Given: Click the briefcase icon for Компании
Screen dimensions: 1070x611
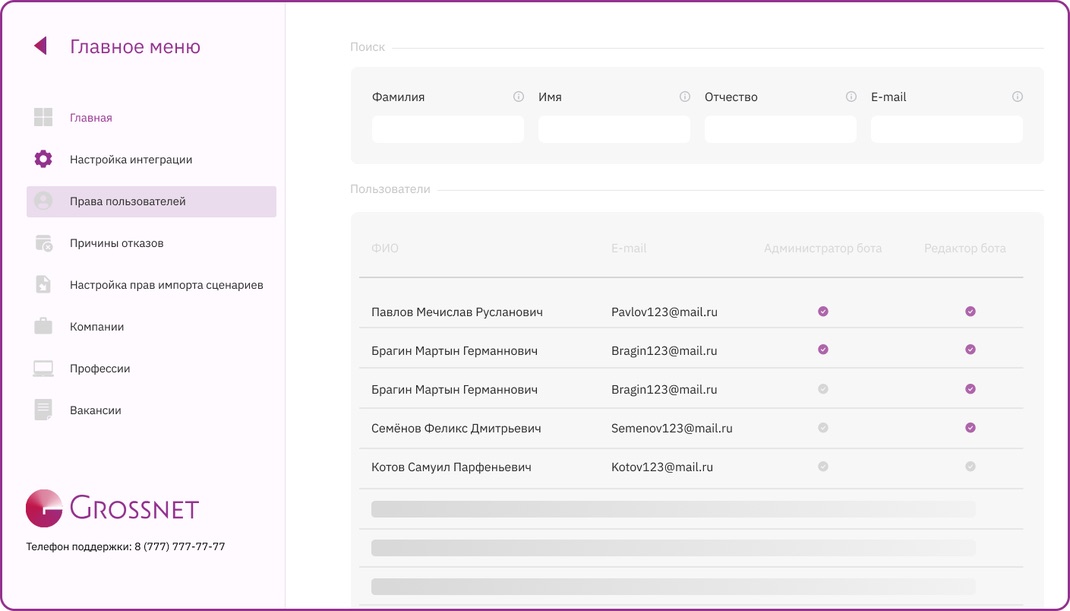Looking at the screenshot, I should [x=43, y=326].
